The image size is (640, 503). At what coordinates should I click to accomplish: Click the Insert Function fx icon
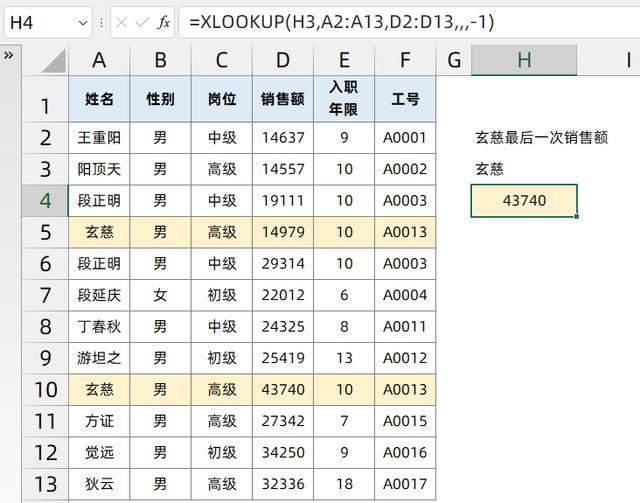click(x=164, y=22)
